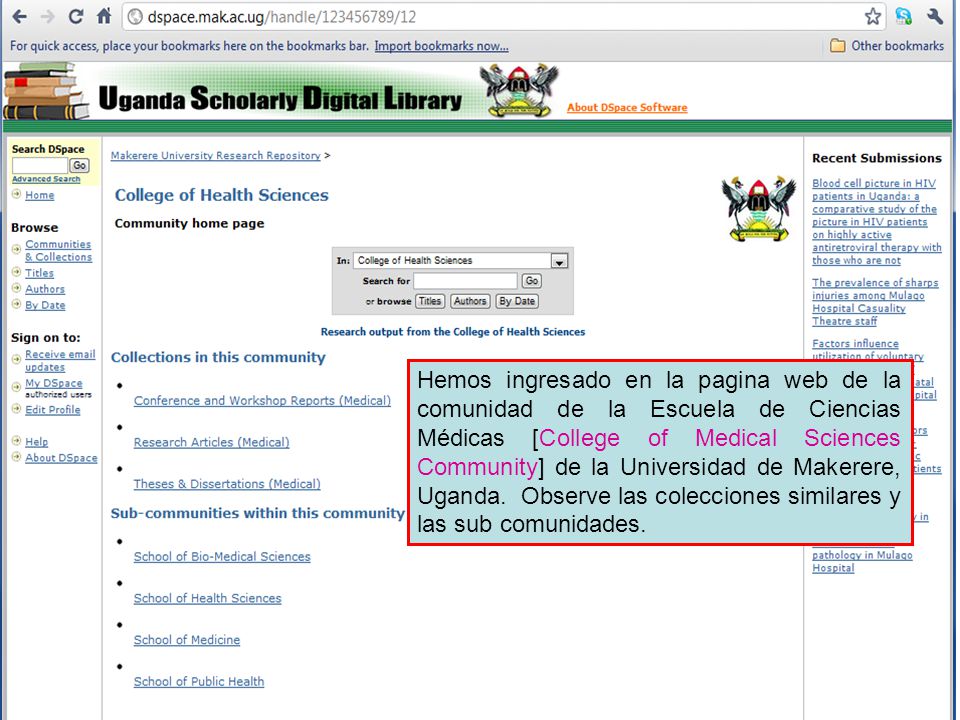Click bullet icon beside Communities & Collections
Image resolution: width=960 pixels, height=720 pixels.
pyautogui.click(x=17, y=249)
